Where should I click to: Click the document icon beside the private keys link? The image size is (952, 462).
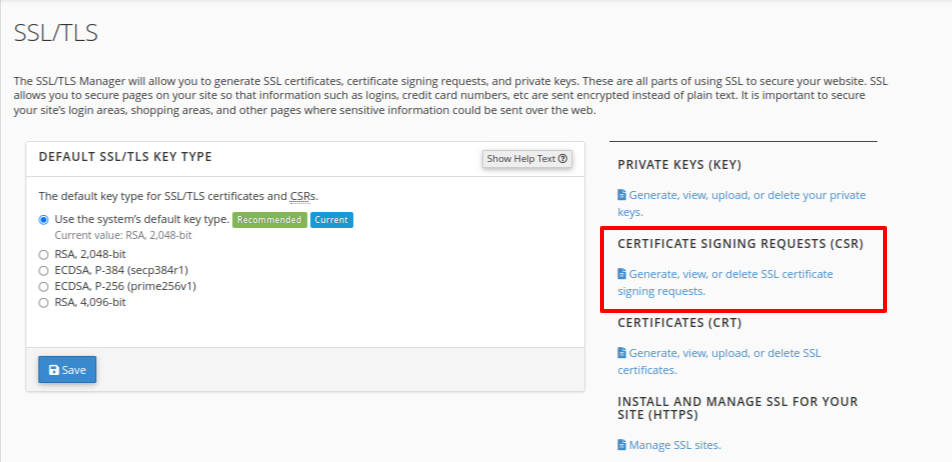pyautogui.click(x=622, y=195)
